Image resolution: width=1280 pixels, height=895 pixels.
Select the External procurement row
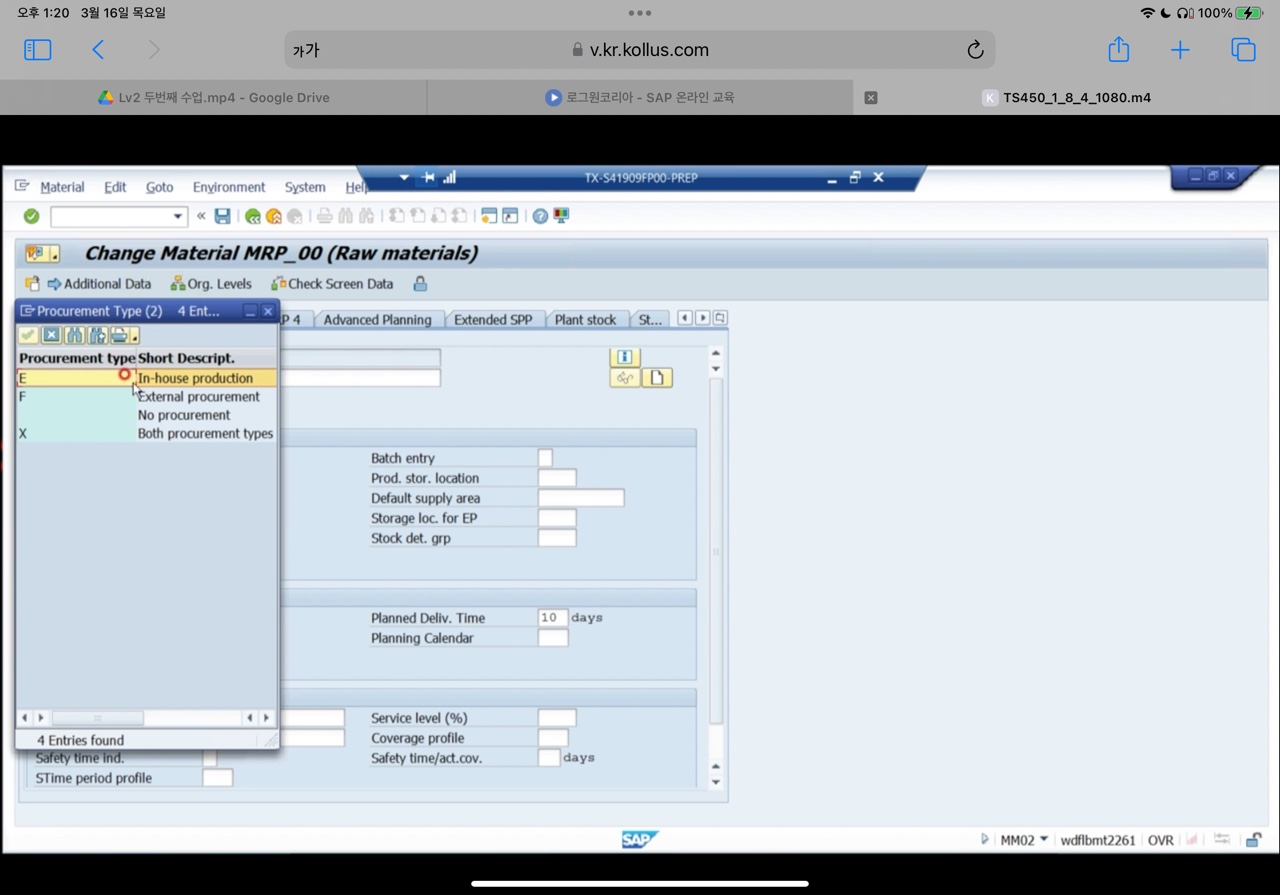tap(146, 397)
